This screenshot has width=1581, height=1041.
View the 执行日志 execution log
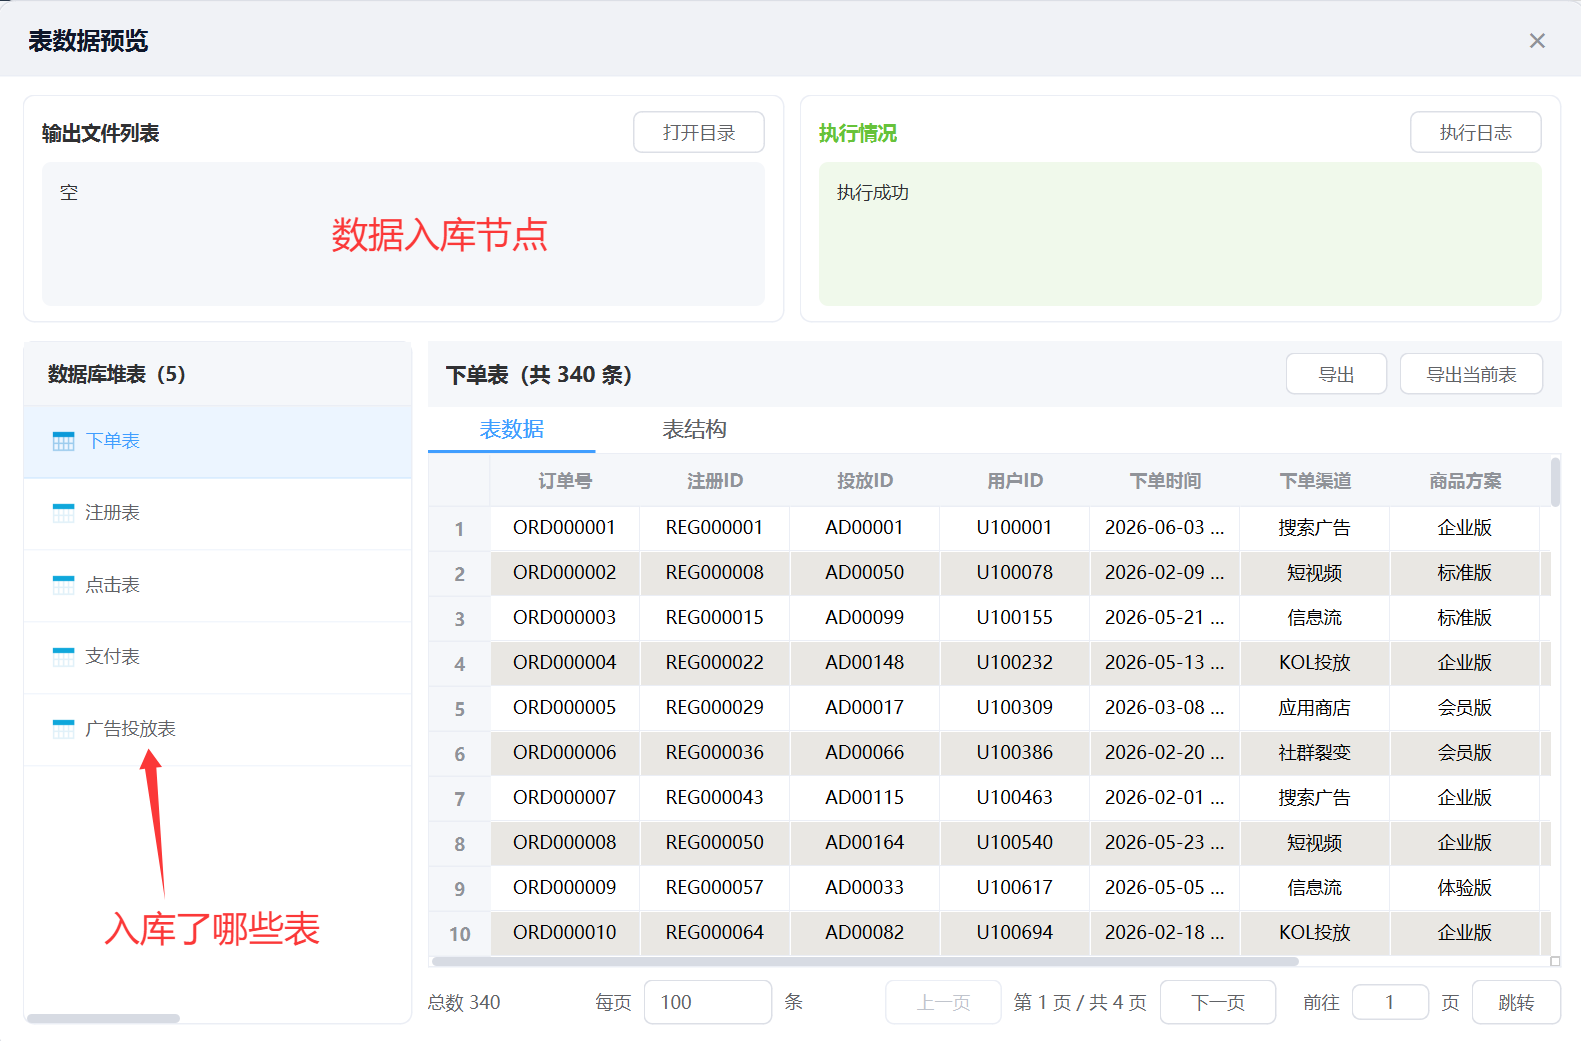click(1475, 133)
